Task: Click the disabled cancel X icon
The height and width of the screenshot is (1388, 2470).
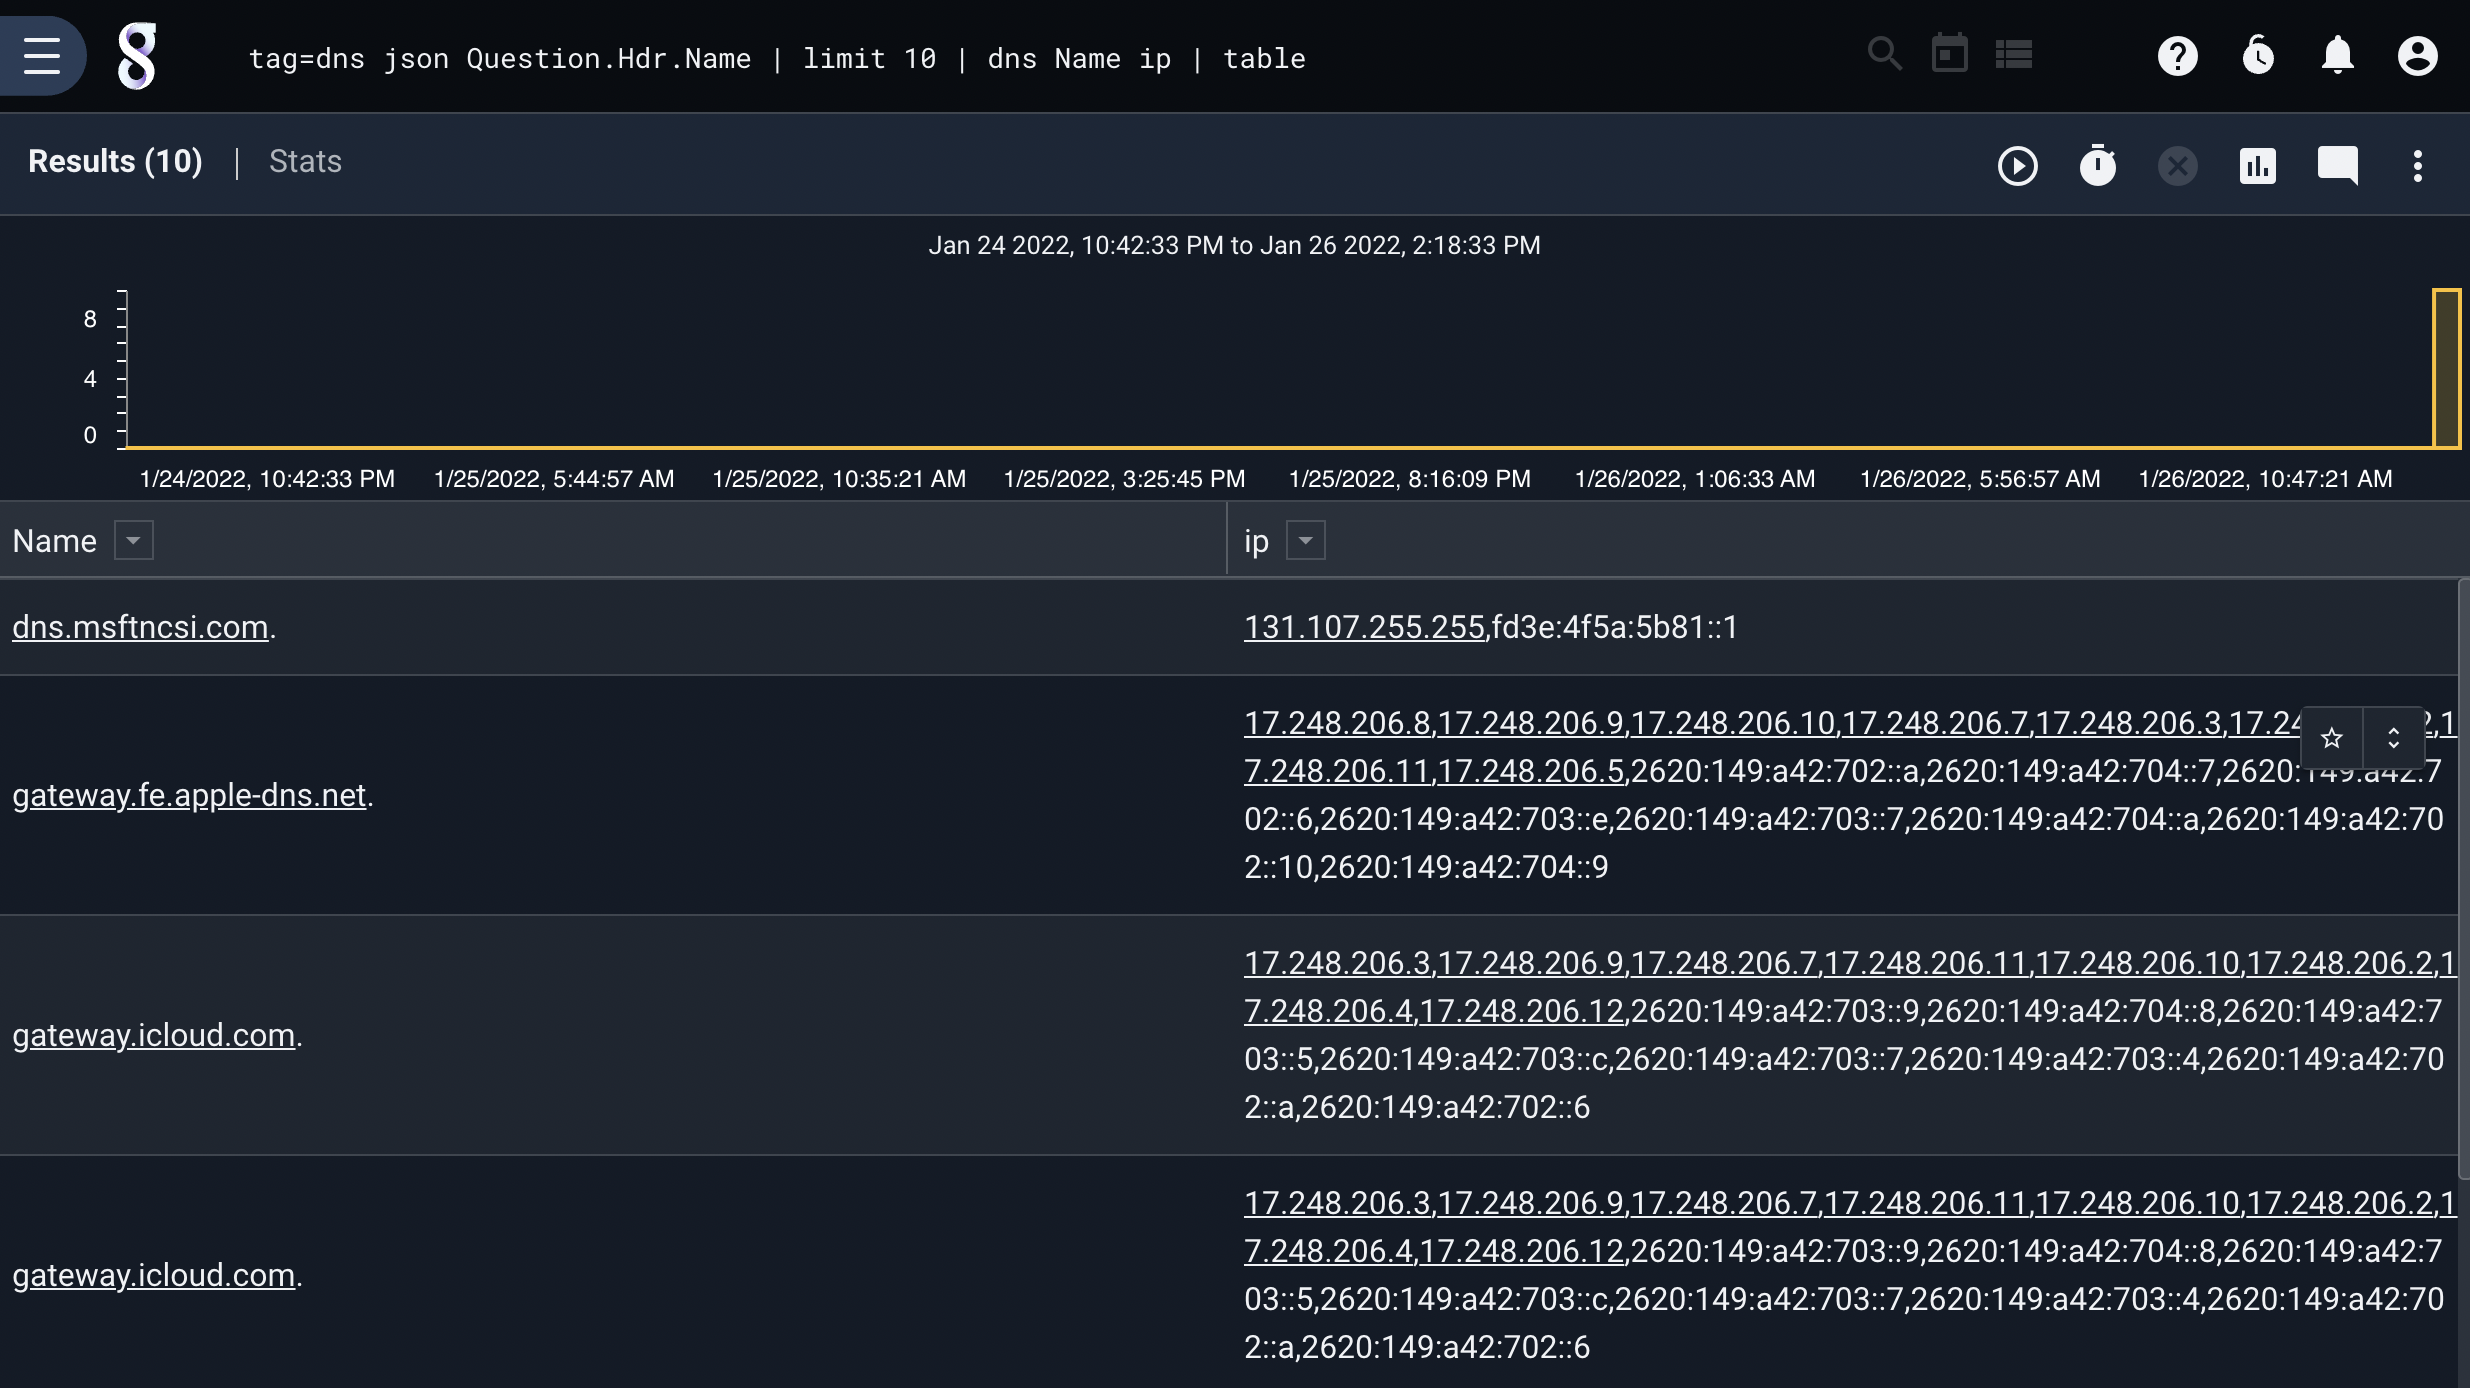Action: click(2177, 166)
